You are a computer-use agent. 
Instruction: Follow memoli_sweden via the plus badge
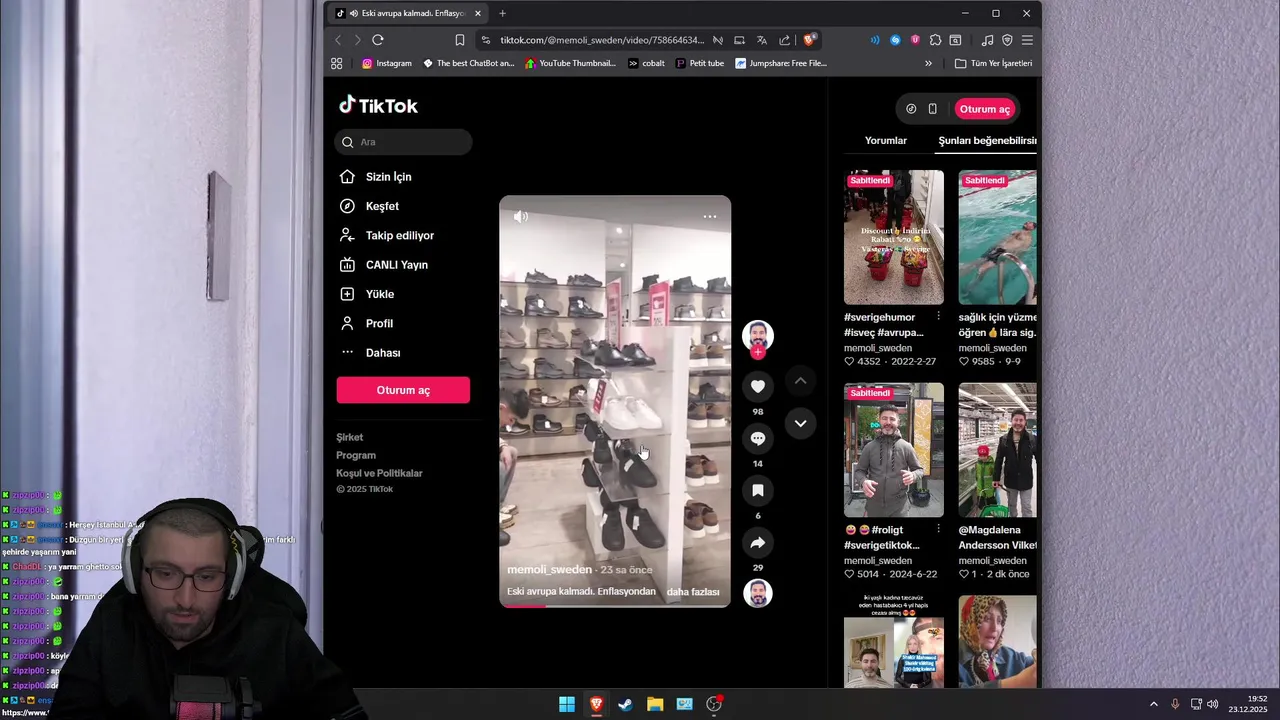point(758,352)
